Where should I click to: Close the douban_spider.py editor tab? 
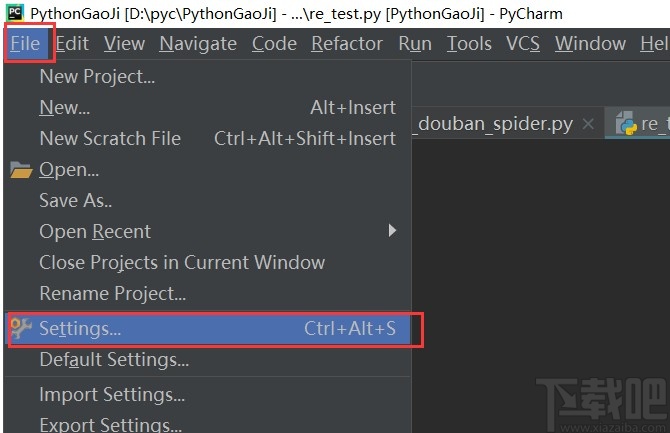tap(588, 124)
